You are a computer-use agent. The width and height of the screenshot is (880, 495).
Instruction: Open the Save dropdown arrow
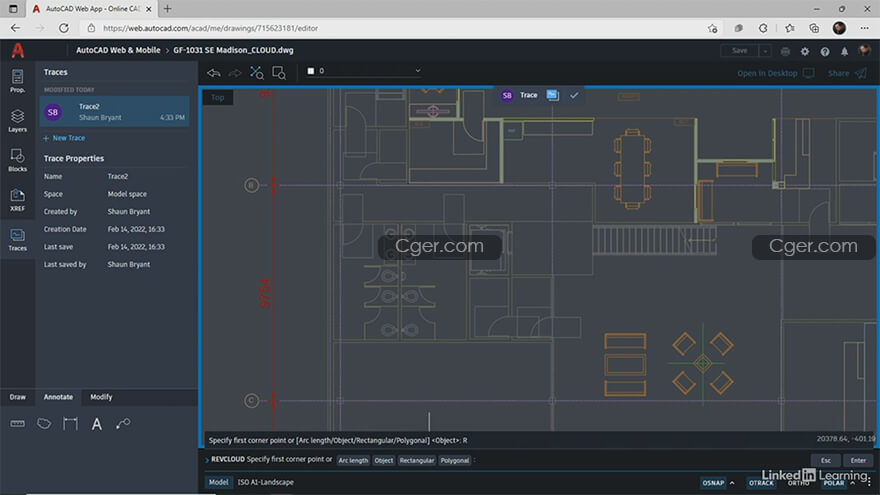pyautogui.click(x=764, y=51)
